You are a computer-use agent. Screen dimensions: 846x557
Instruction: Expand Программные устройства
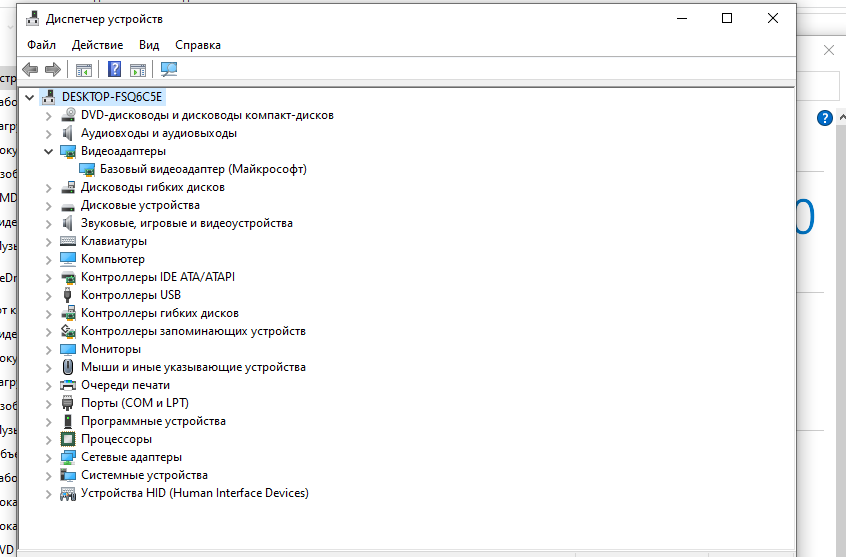pos(49,422)
